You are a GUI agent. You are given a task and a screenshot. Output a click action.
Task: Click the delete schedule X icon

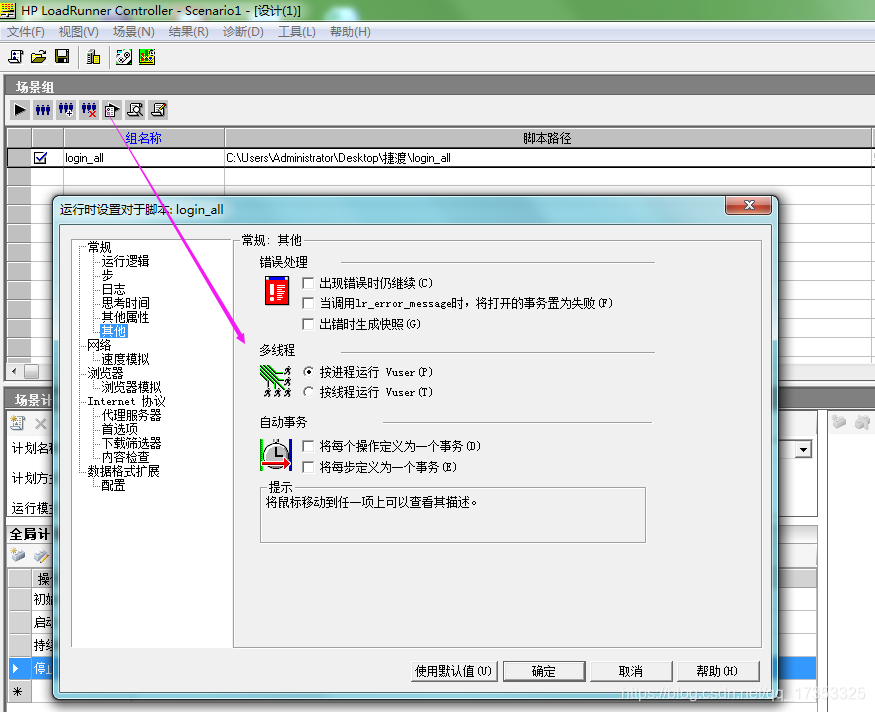click(x=40, y=424)
